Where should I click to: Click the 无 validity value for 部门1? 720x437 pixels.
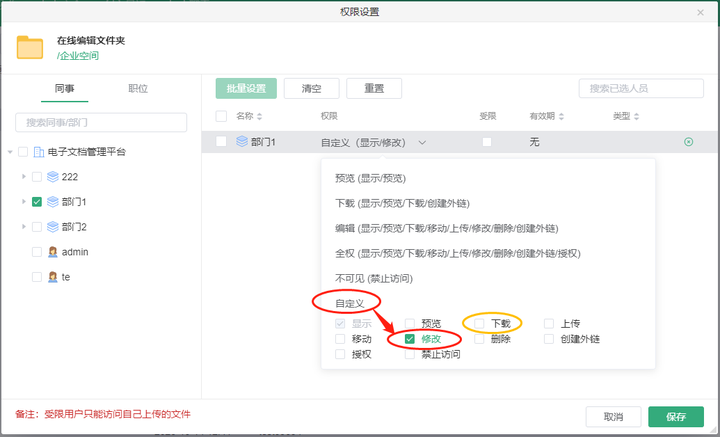[534, 142]
